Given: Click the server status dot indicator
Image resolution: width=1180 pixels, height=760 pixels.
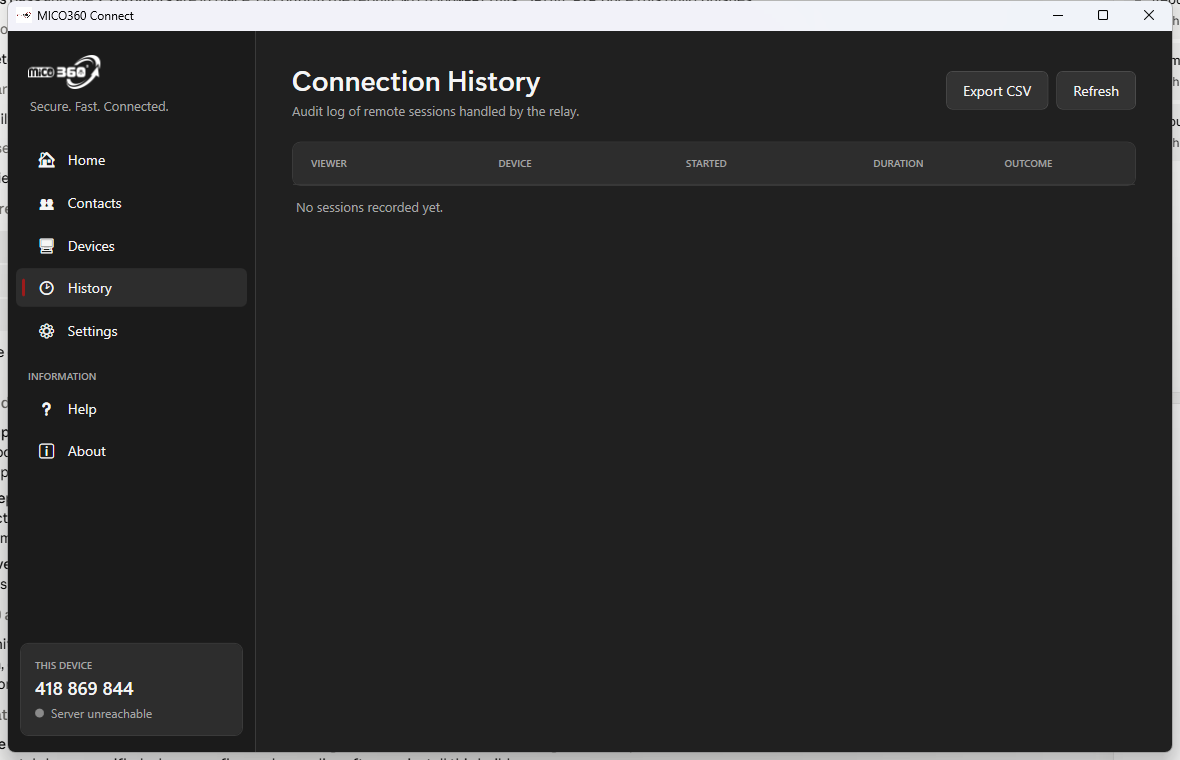Looking at the screenshot, I should [40, 713].
